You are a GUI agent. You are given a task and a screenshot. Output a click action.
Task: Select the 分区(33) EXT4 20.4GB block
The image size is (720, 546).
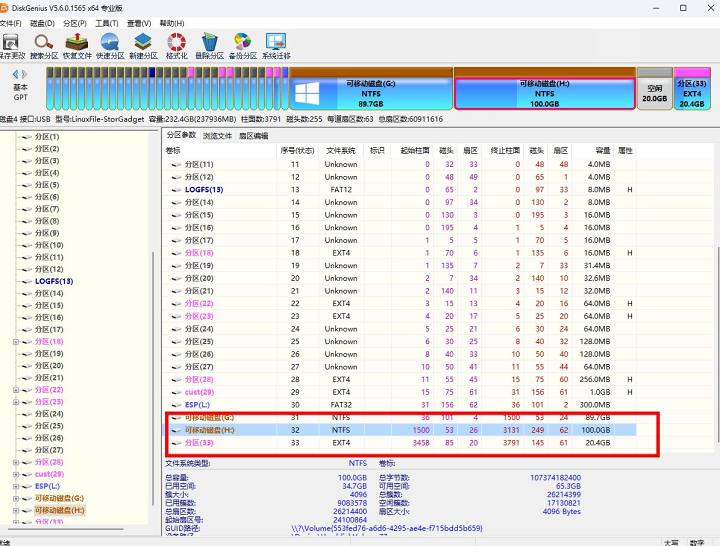(692, 89)
